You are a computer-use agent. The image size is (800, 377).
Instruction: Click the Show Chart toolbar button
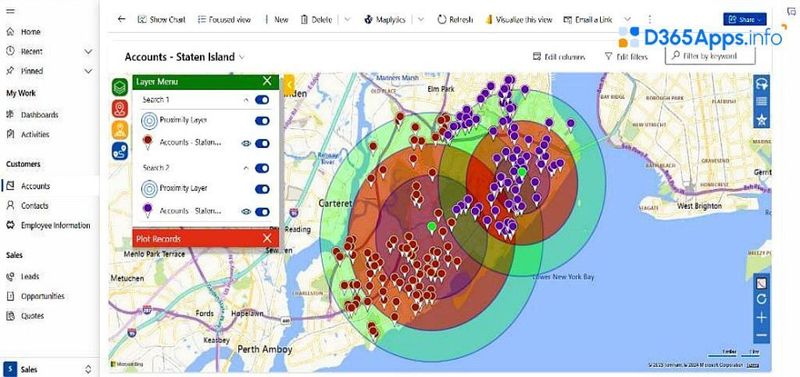pos(161,19)
